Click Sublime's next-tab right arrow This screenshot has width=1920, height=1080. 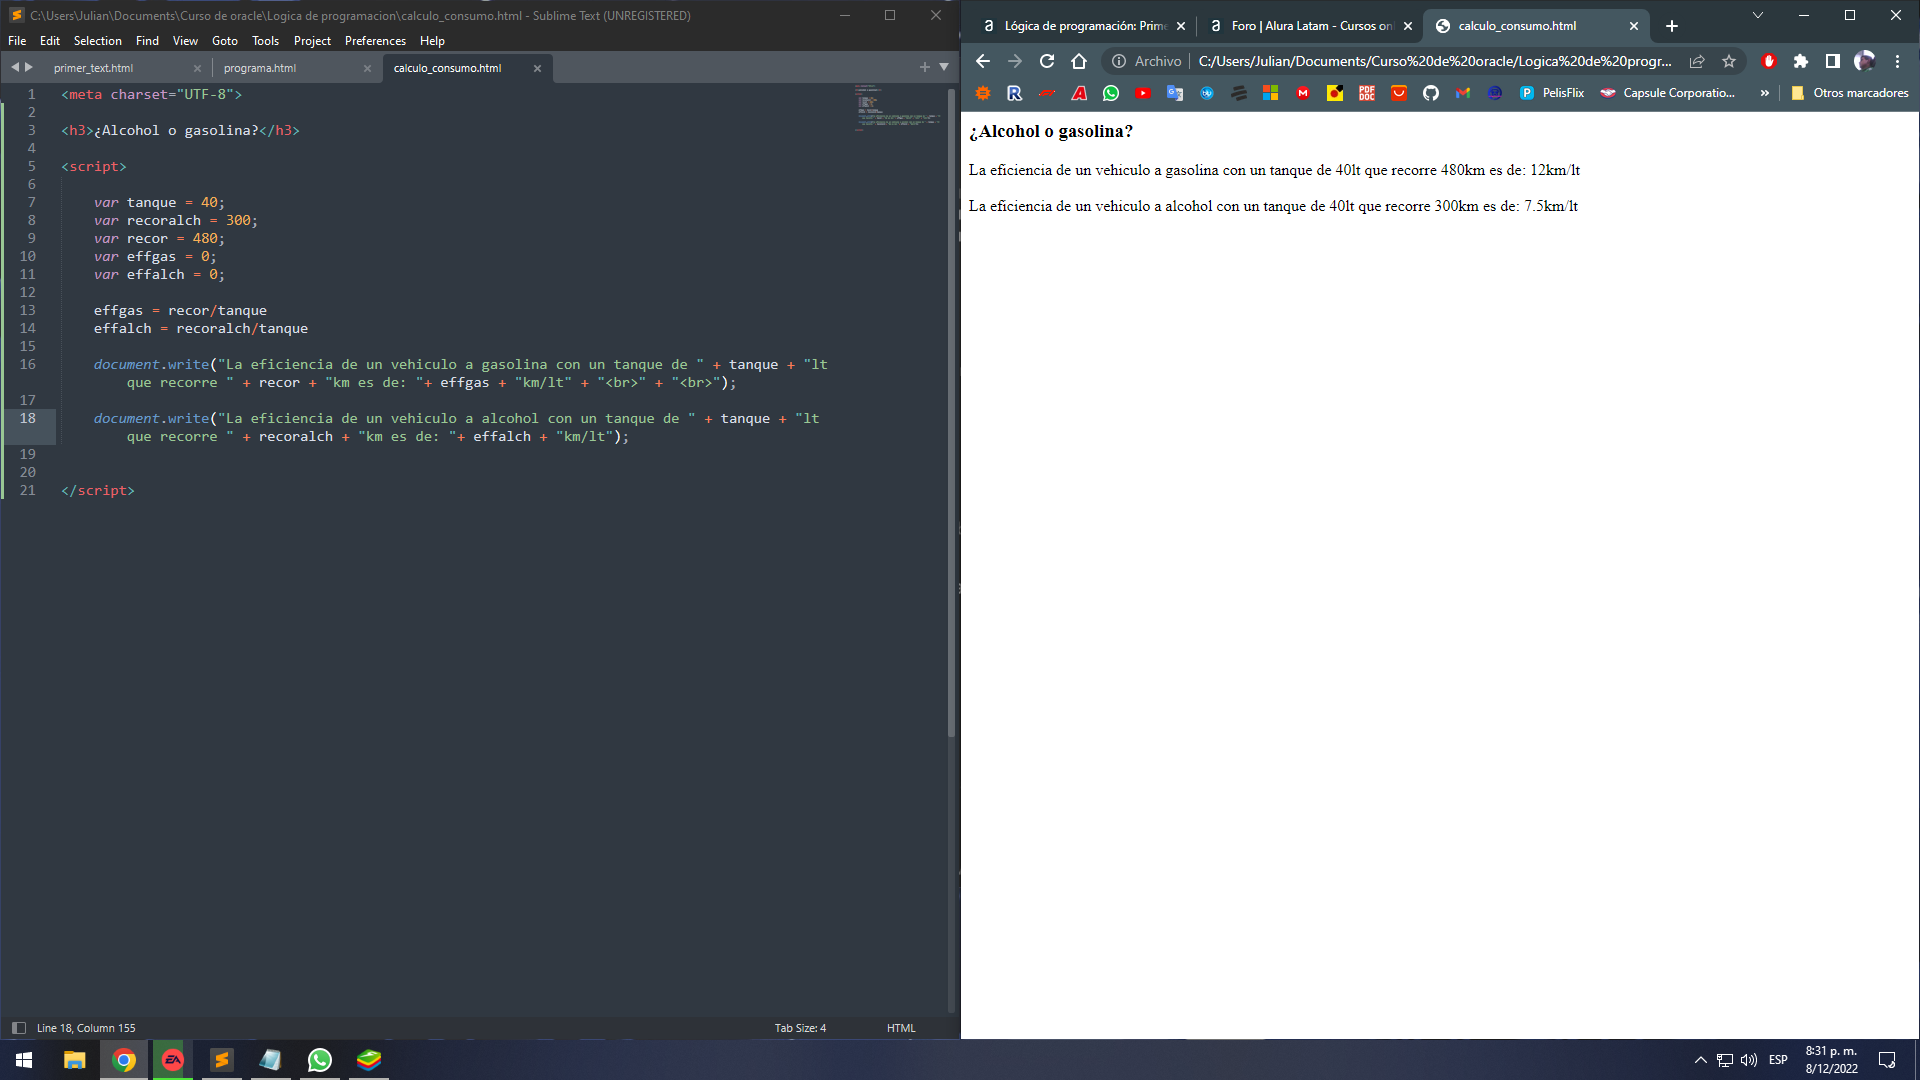tap(29, 67)
